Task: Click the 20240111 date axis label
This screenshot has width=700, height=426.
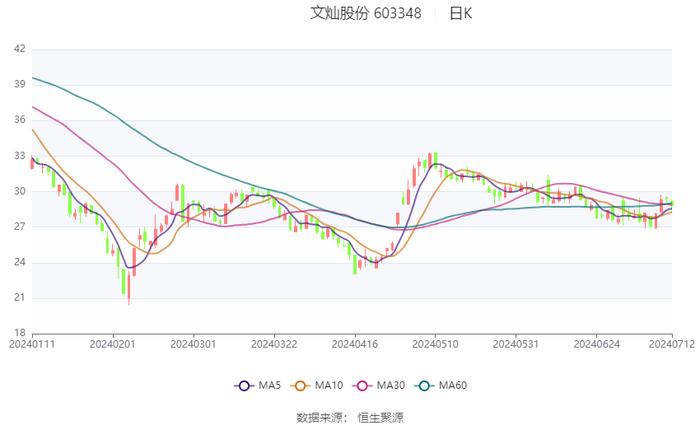Action: pos(32,344)
